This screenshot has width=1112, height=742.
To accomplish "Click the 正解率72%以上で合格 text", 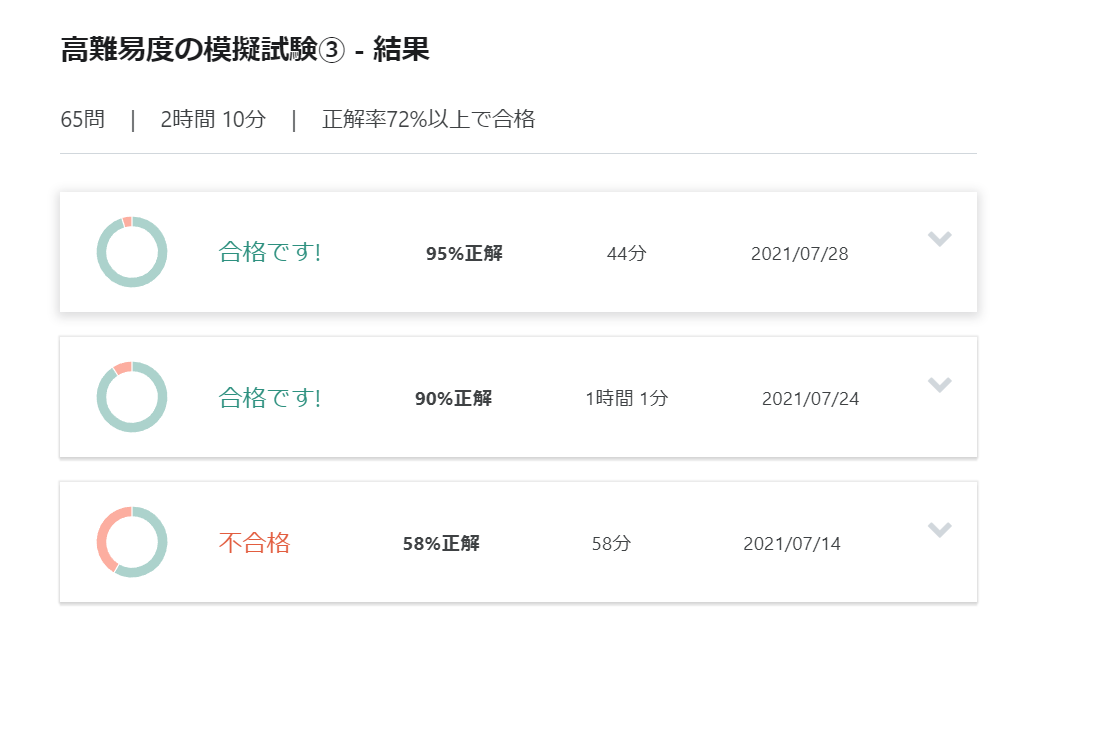I will coord(429,119).
